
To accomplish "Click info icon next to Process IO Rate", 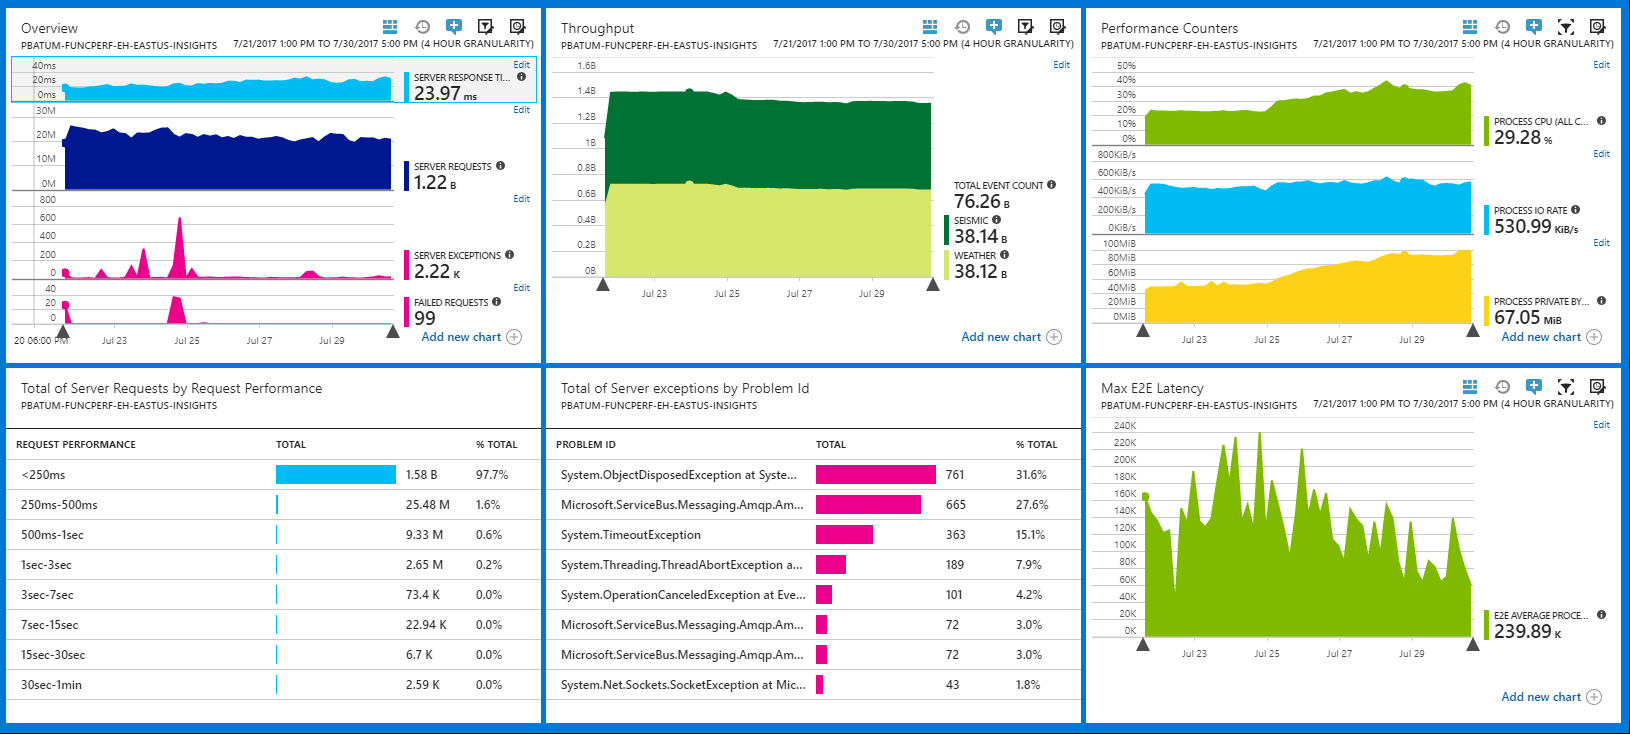I will (x=1575, y=210).
